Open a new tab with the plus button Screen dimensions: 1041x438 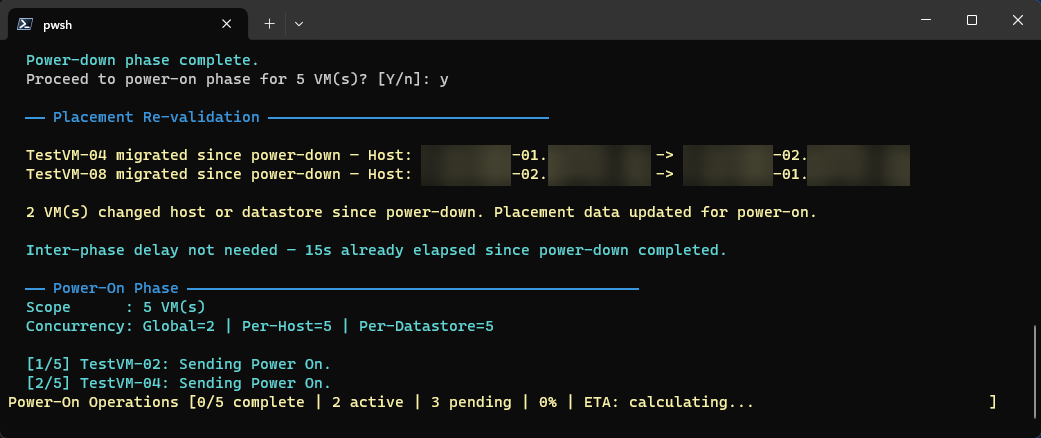point(269,22)
